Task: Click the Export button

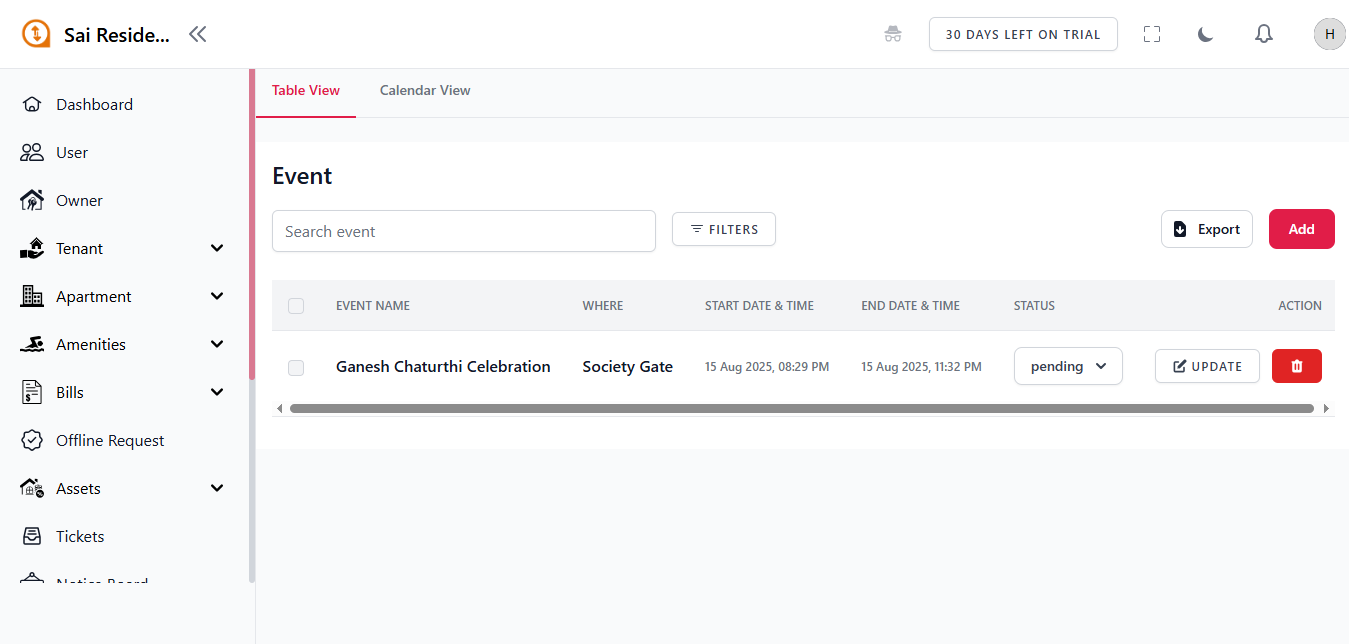Action: [x=1206, y=229]
